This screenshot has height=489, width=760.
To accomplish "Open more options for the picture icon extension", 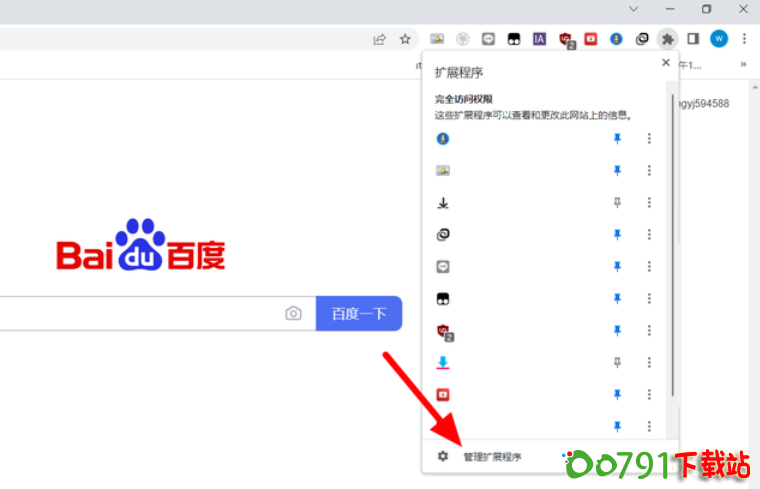I will click(x=649, y=171).
